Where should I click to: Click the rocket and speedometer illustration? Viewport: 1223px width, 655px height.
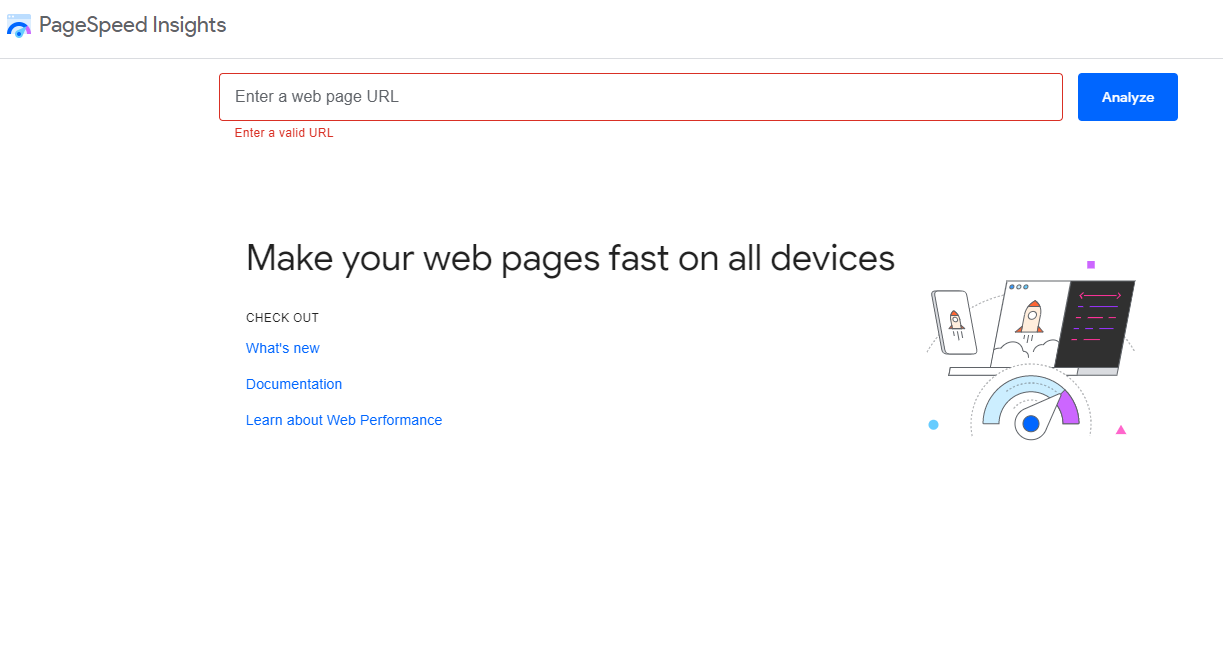tap(1030, 349)
